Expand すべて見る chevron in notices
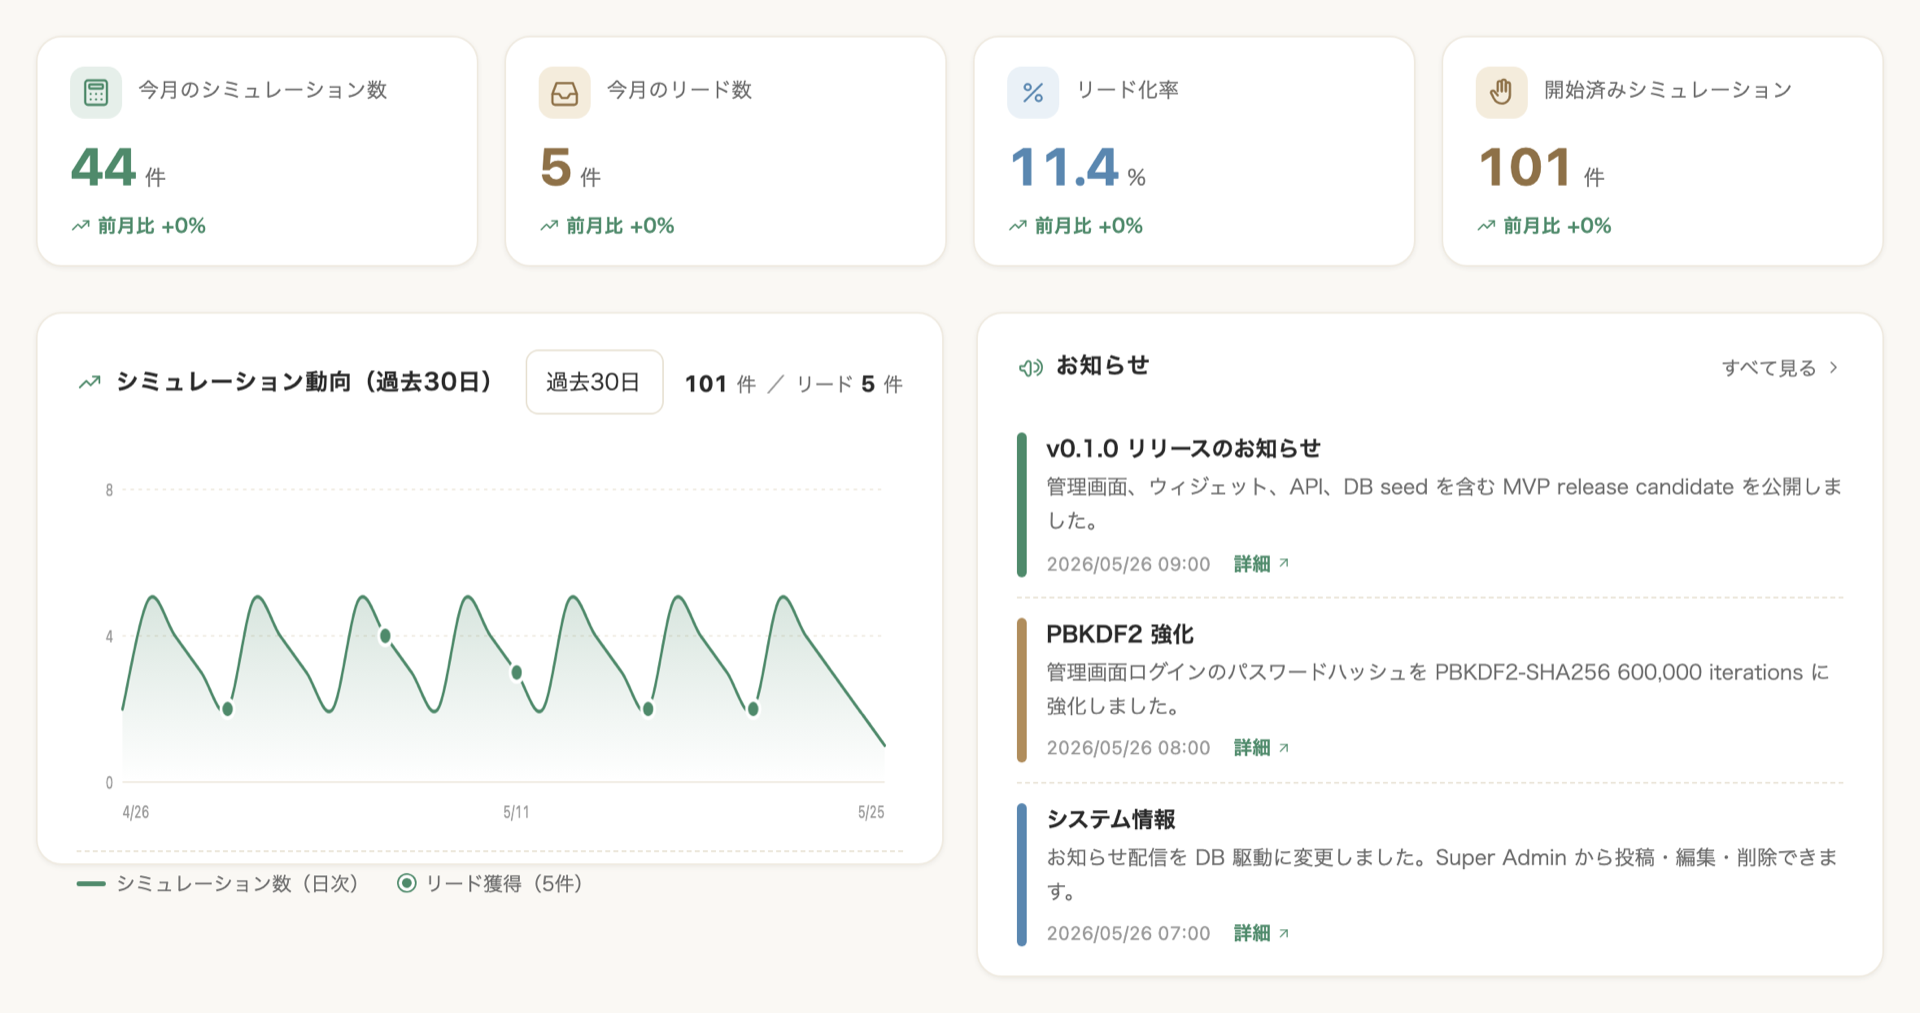 click(1833, 368)
